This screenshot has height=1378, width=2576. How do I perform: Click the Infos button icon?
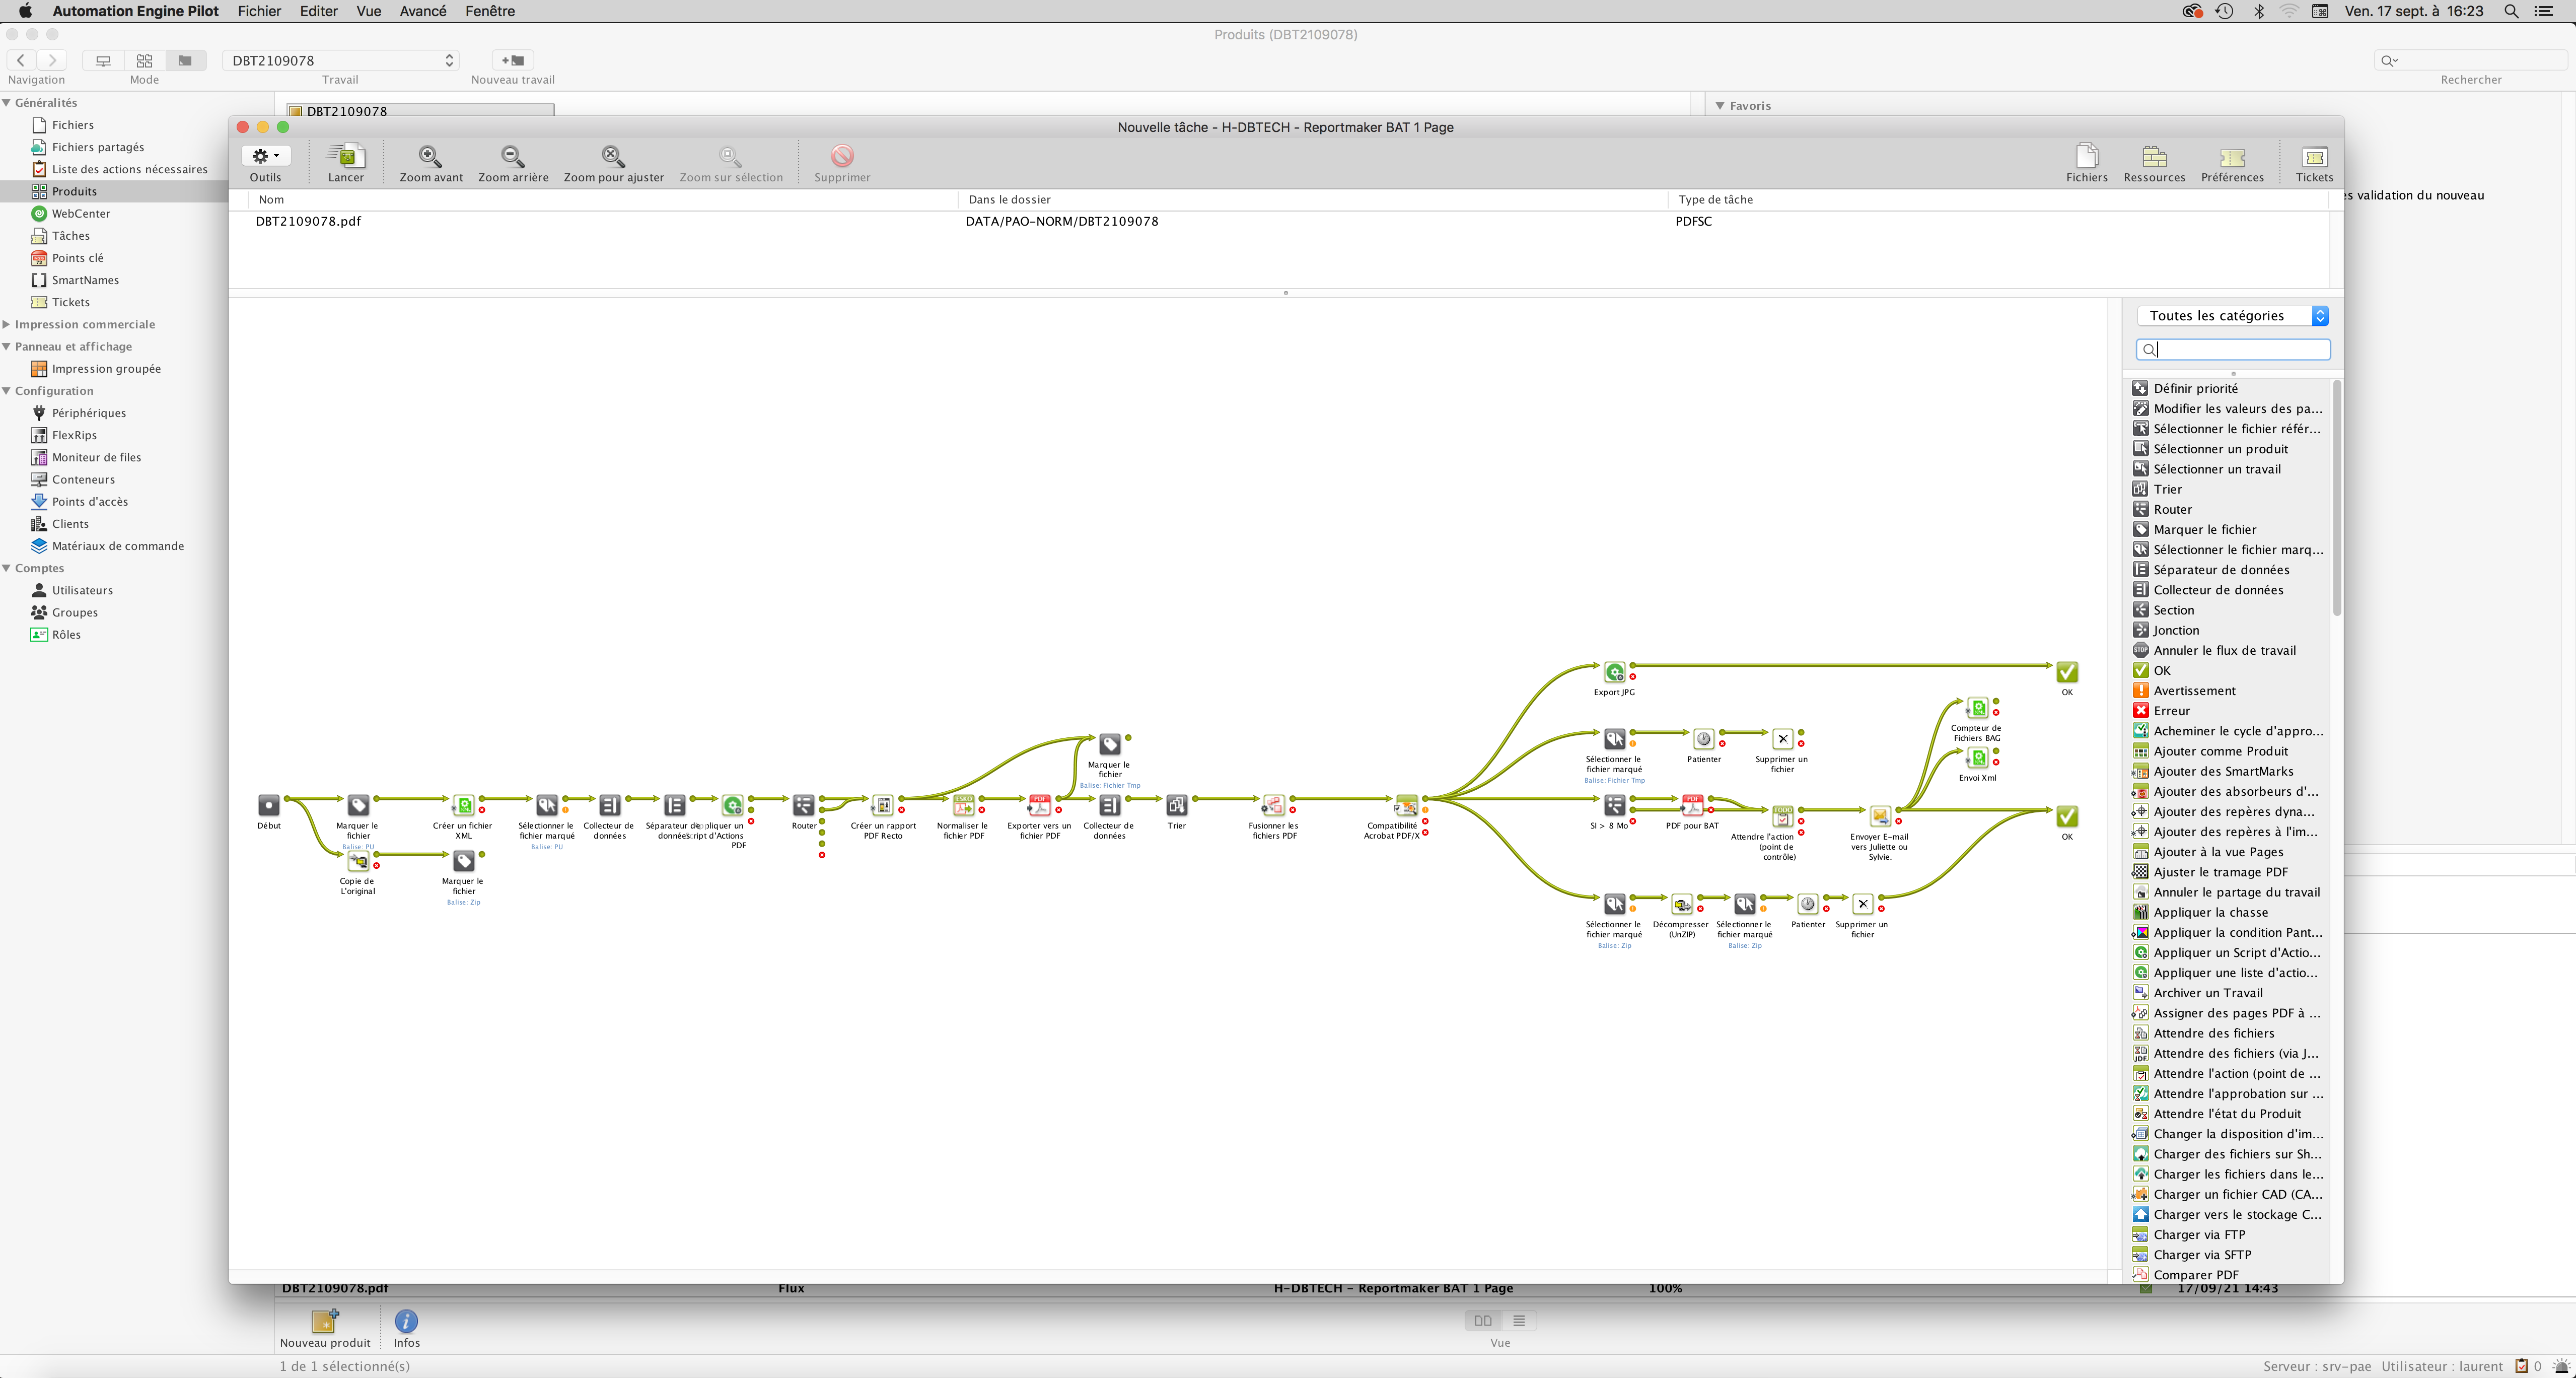pos(406,1321)
